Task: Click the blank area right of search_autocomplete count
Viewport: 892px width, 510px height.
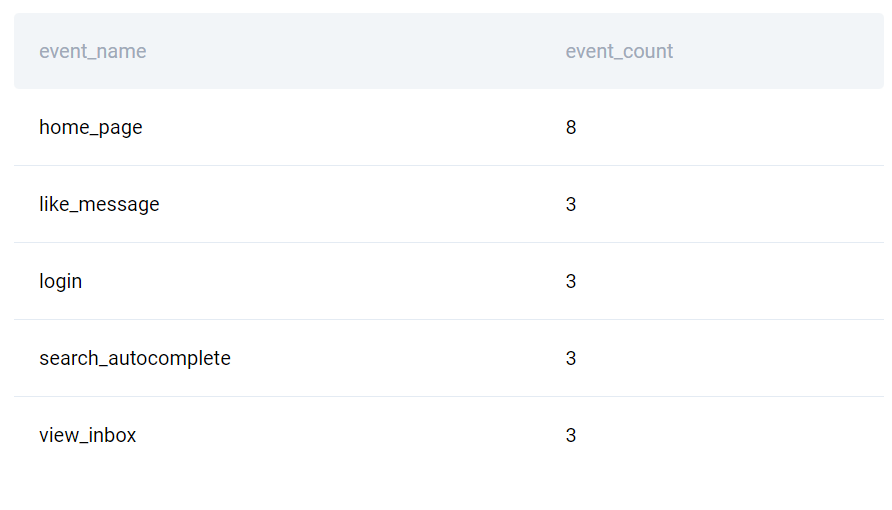Action: tap(730, 358)
